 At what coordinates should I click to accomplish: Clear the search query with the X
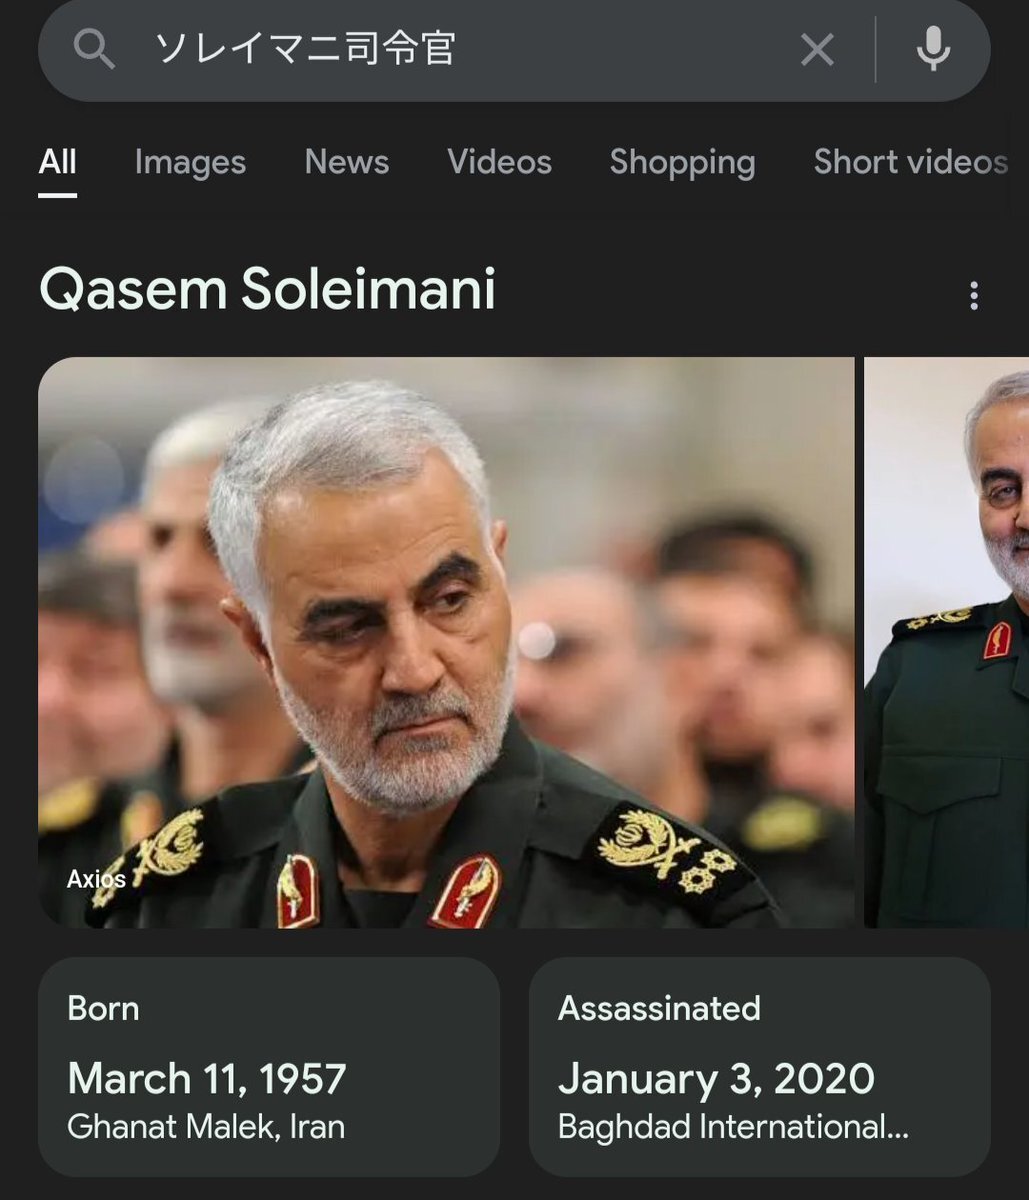click(817, 48)
